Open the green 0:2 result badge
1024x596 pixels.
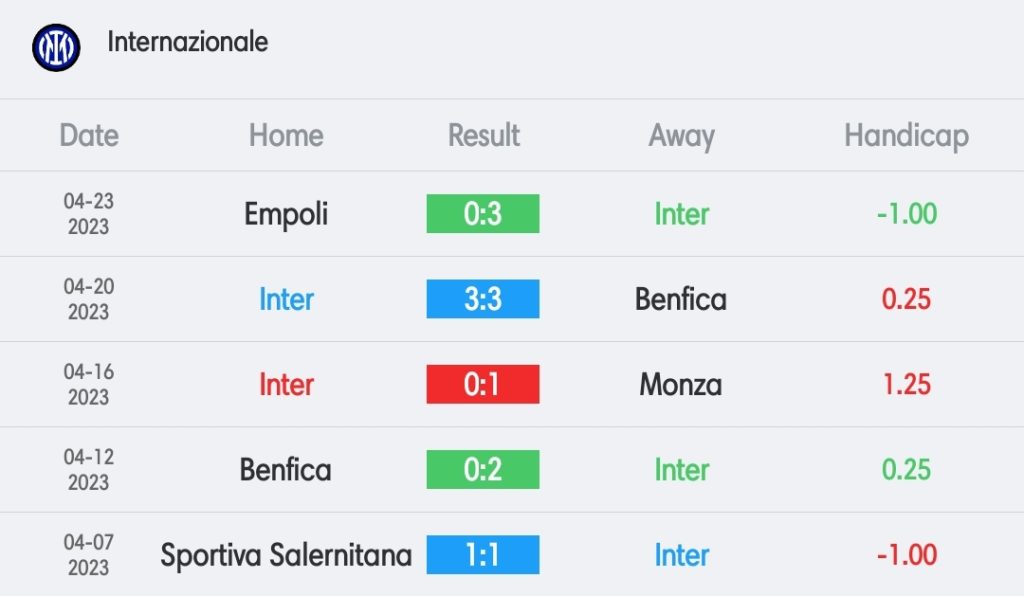click(483, 469)
